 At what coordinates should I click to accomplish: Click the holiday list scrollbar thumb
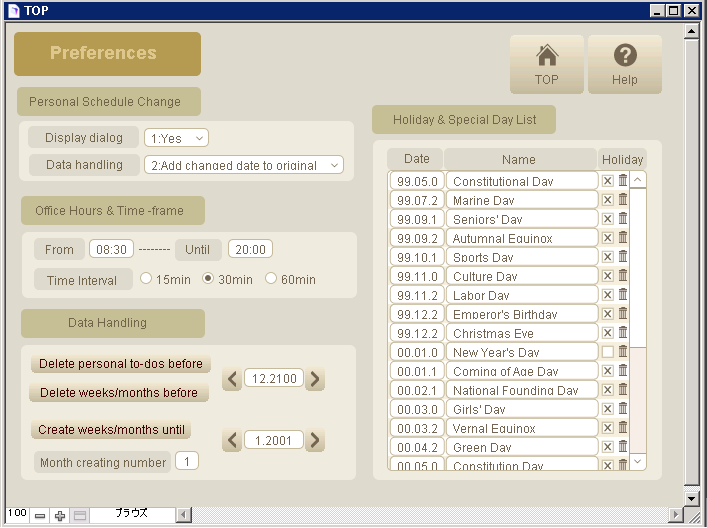tap(638, 268)
